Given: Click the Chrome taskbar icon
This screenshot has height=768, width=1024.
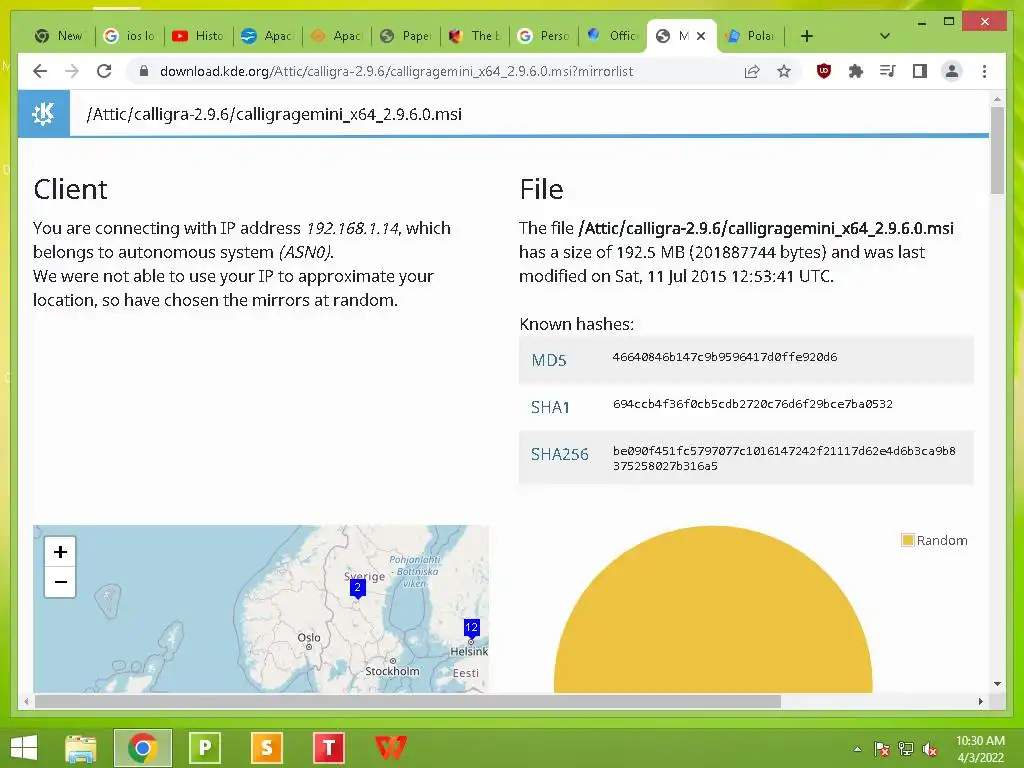Looking at the screenshot, I should [x=143, y=748].
